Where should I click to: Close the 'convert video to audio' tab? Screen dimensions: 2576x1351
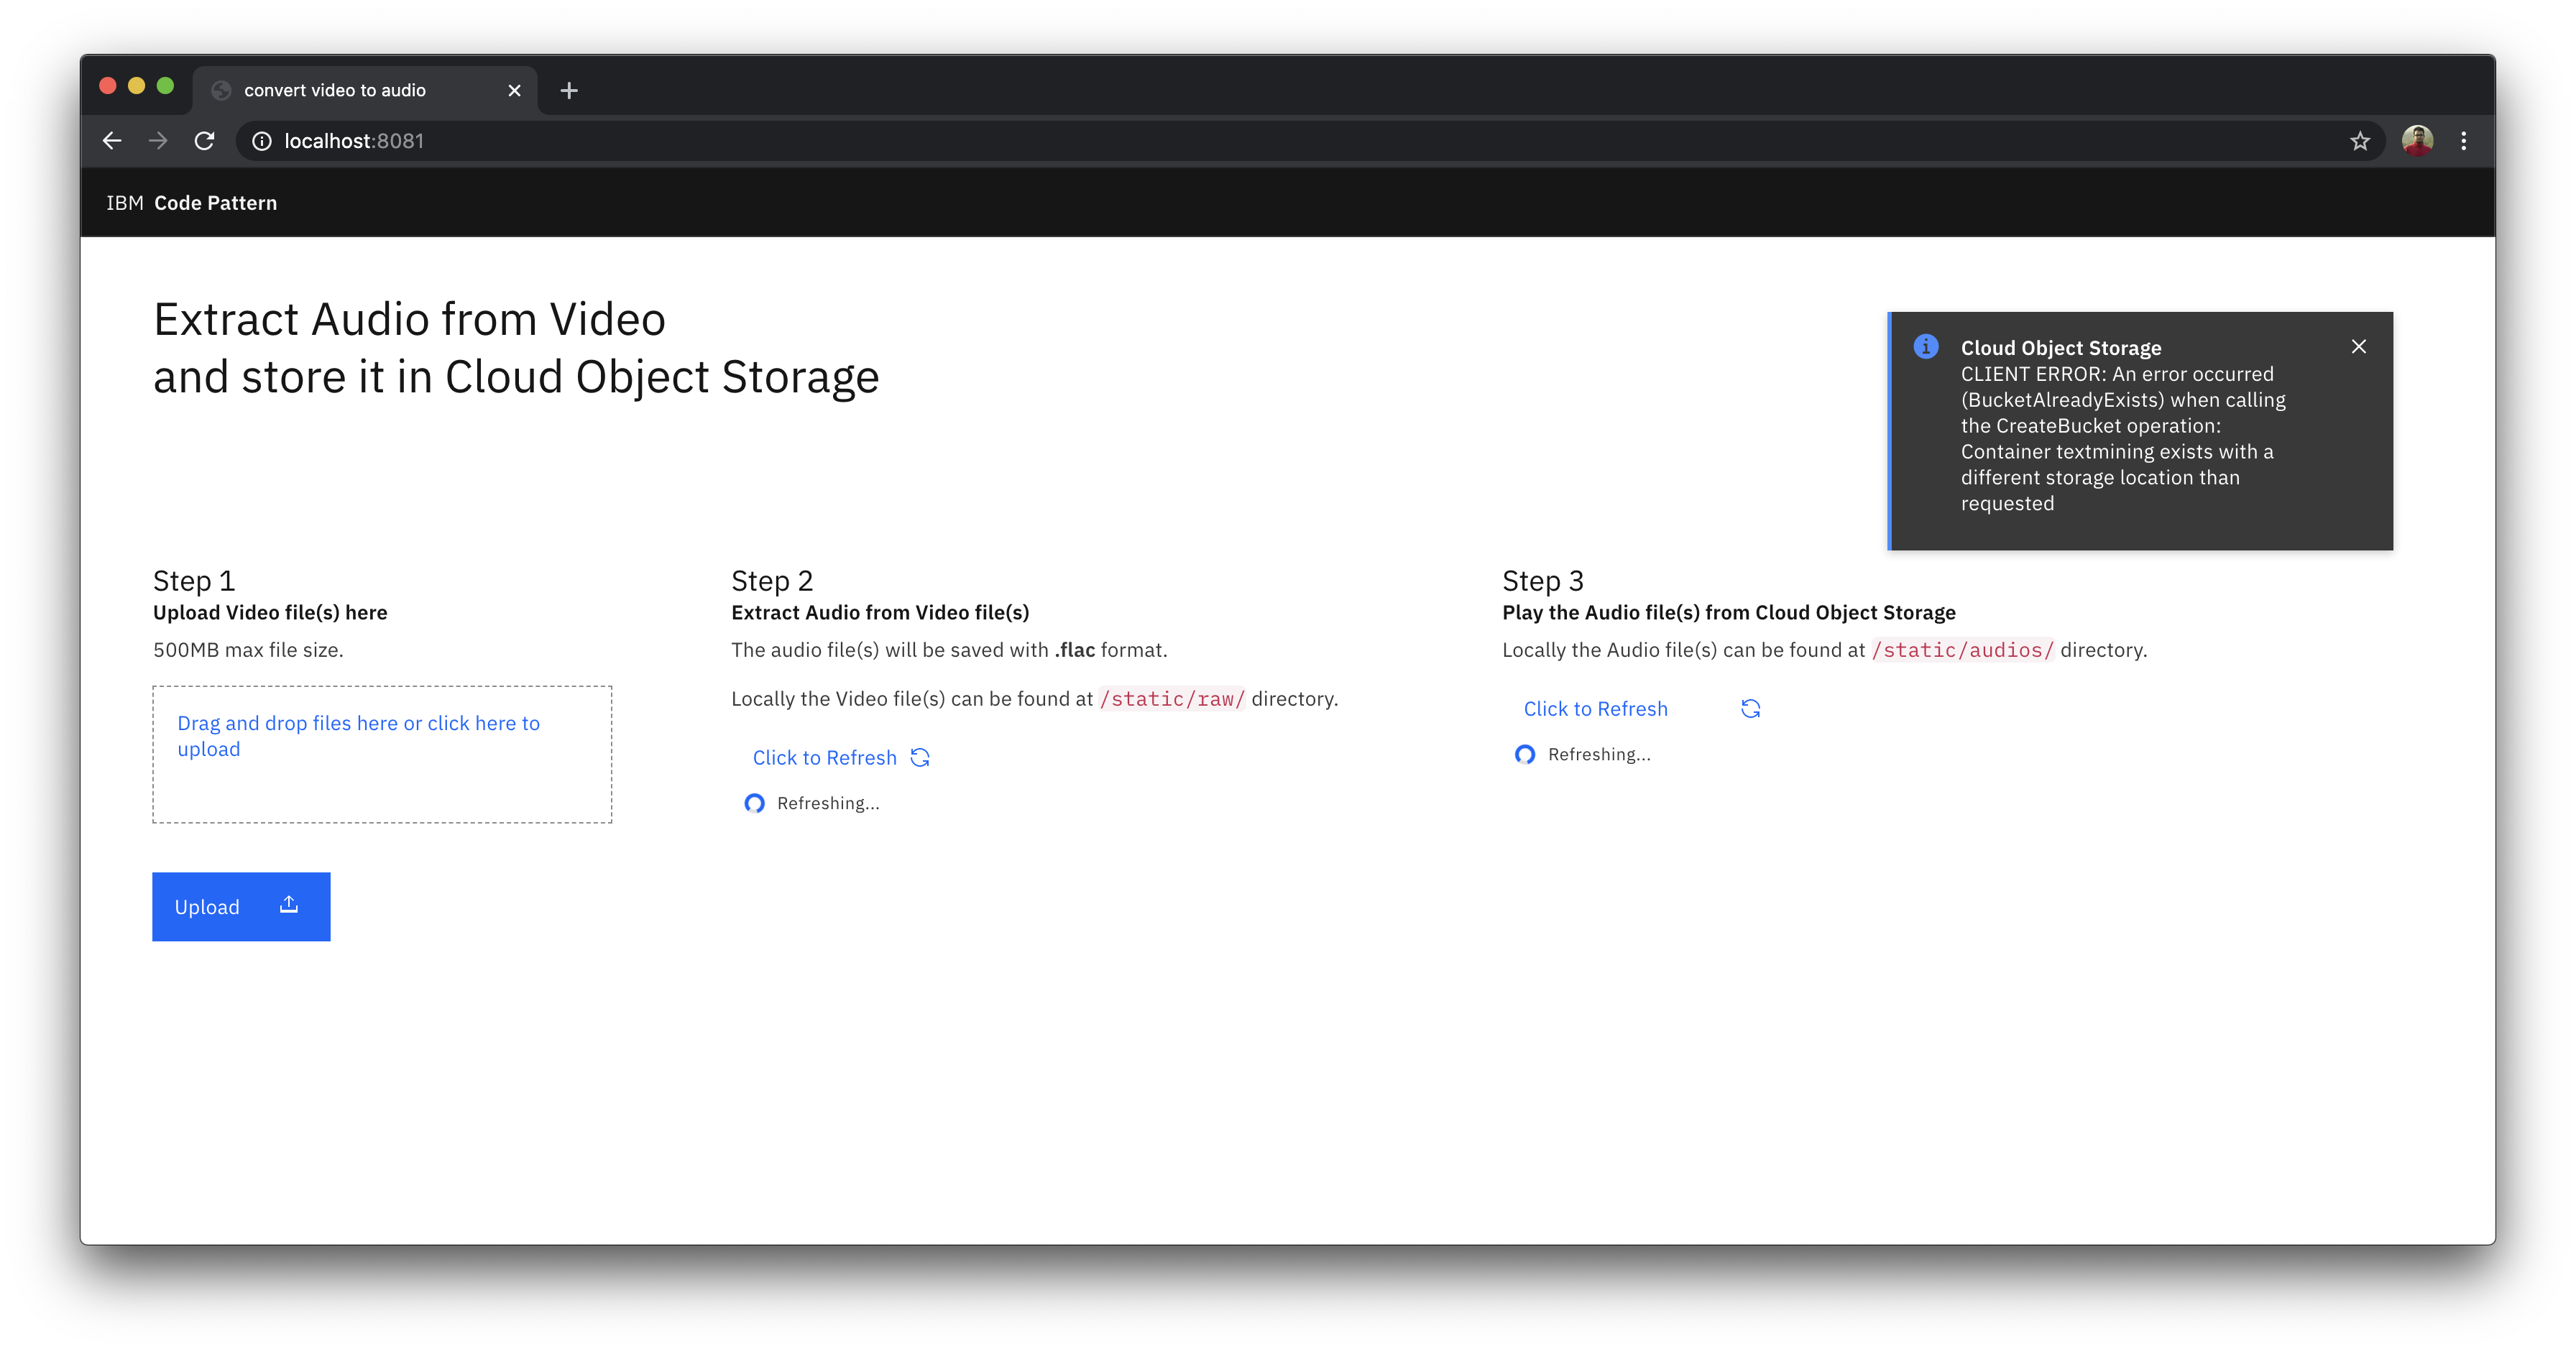tap(514, 90)
